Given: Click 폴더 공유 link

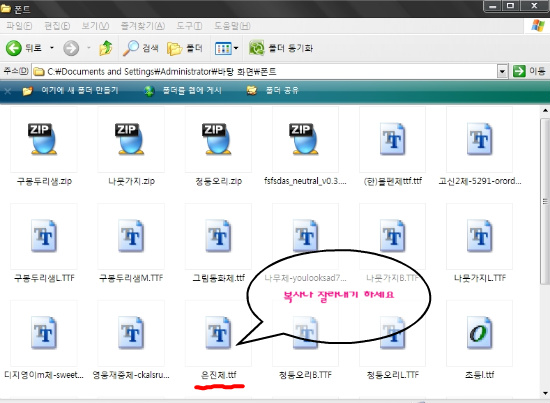Looking at the screenshot, I should (273, 90).
